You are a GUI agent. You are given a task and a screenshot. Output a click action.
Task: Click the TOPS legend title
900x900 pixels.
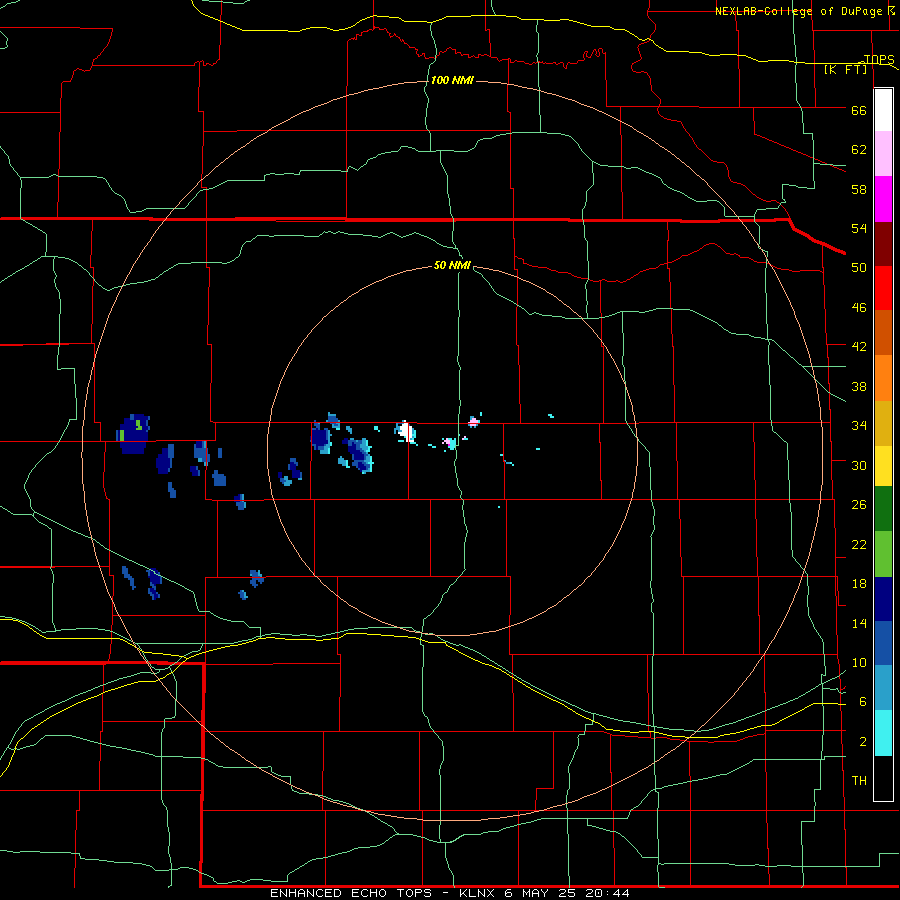pyautogui.click(x=879, y=60)
